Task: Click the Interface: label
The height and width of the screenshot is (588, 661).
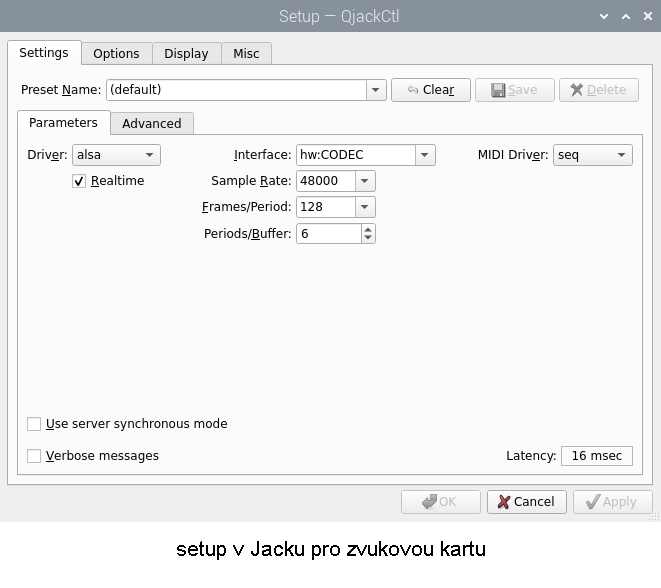Action: click(263, 155)
